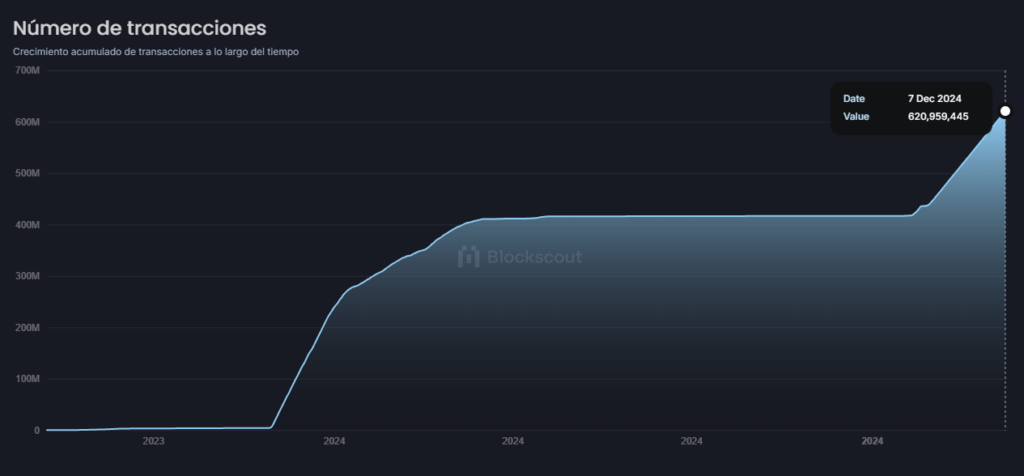Click the Blockscout watermark text
Viewport: 1024px width, 476px height.
pos(534,257)
